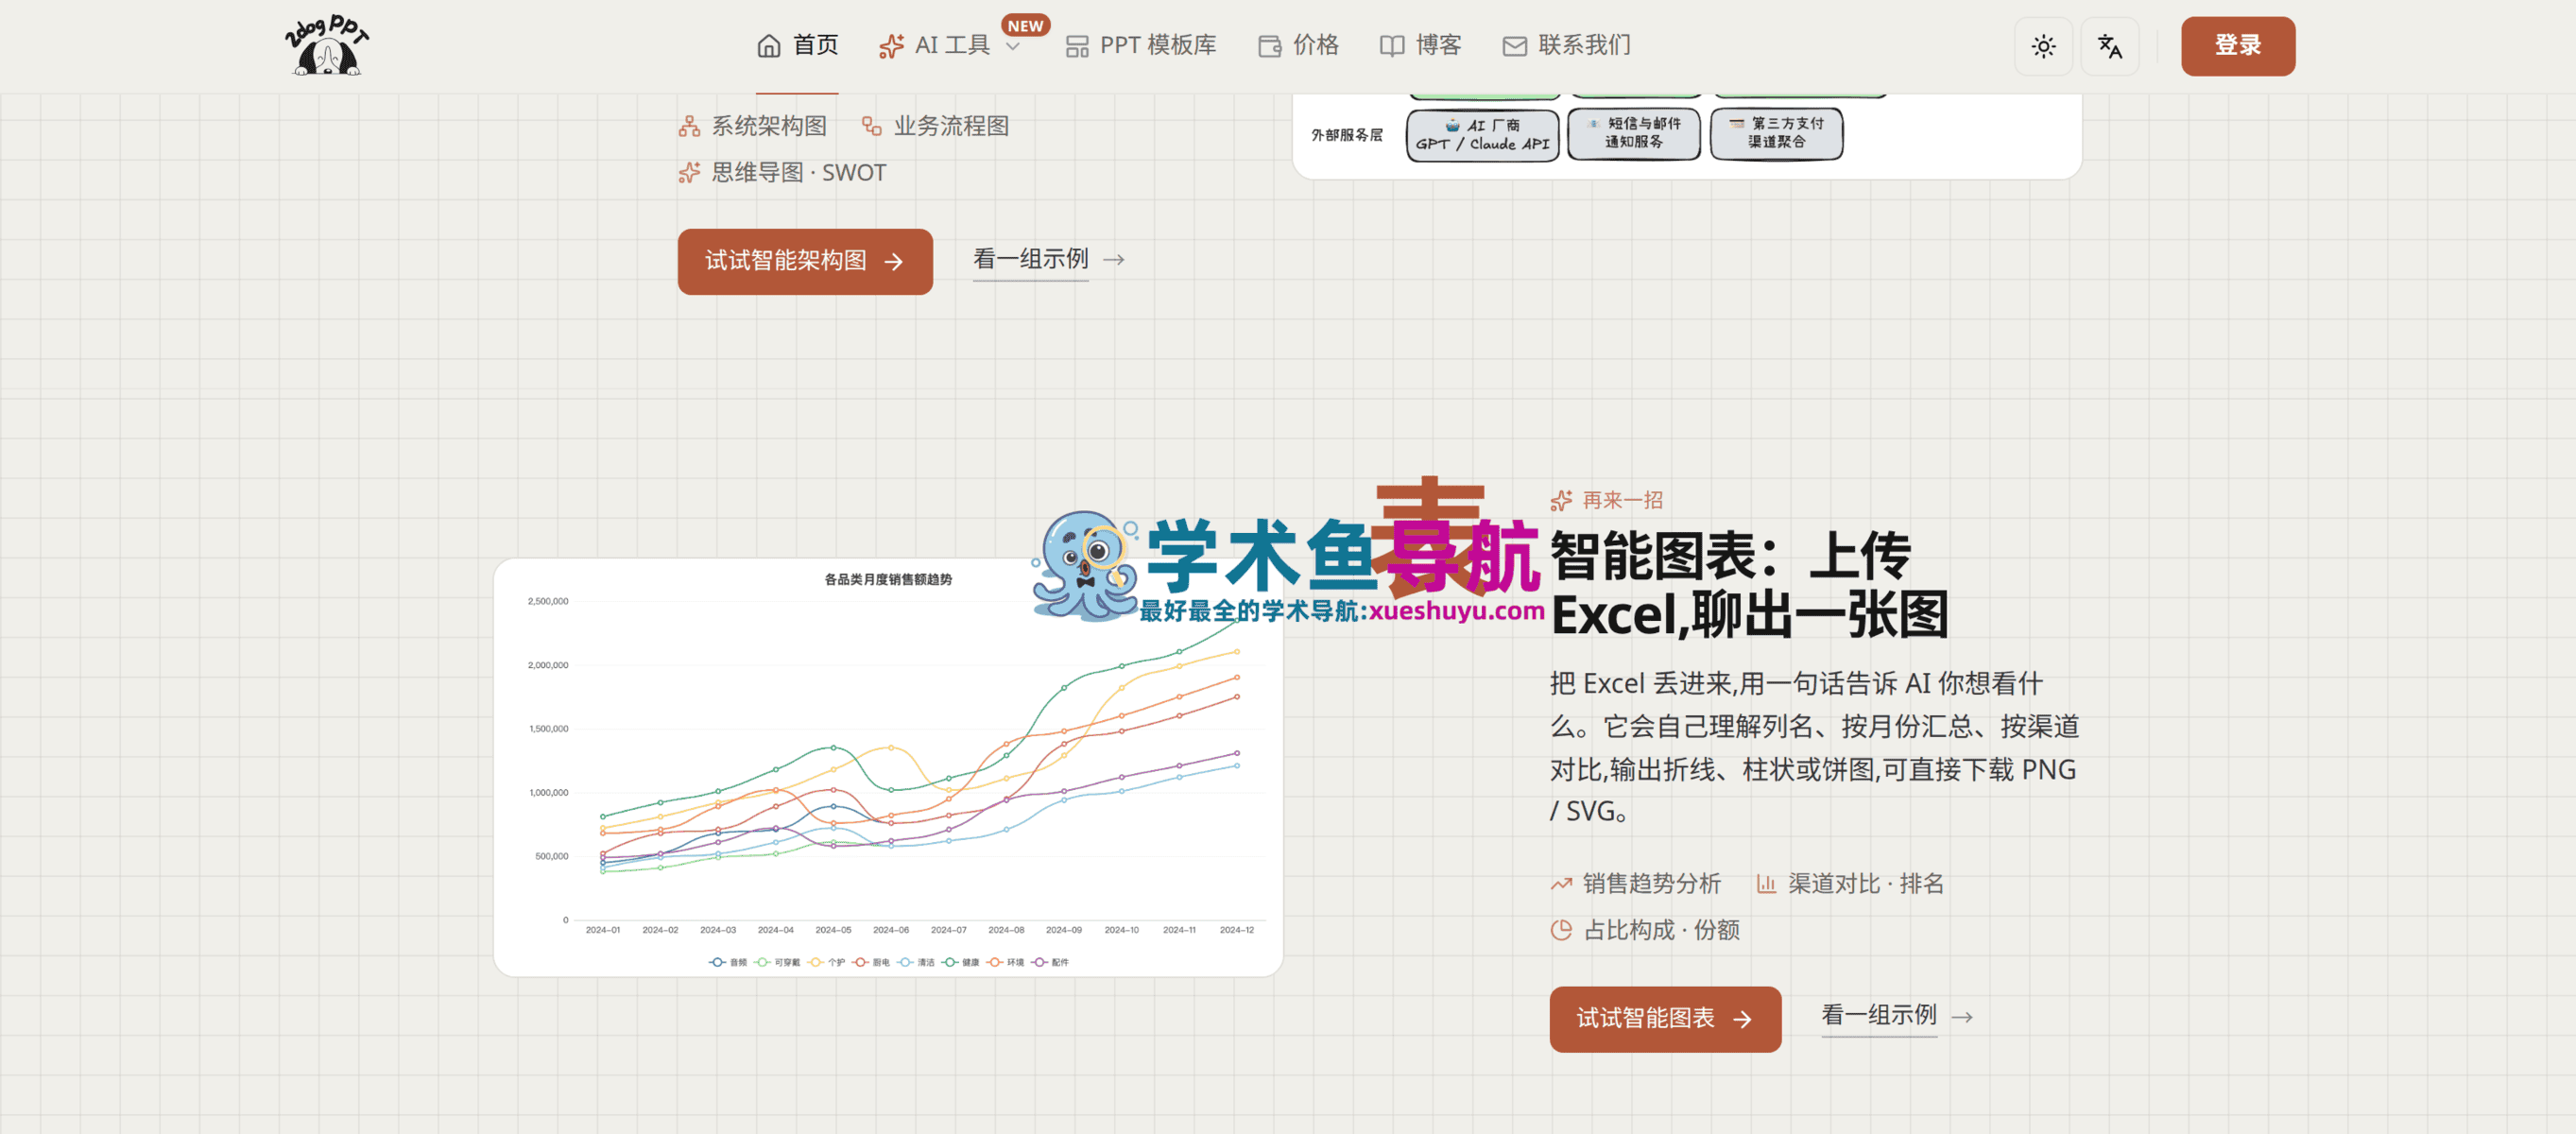Toggle the 可穿戴 series in chart legend
Image resolution: width=2576 pixels, height=1134 pixels.
(x=777, y=961)
